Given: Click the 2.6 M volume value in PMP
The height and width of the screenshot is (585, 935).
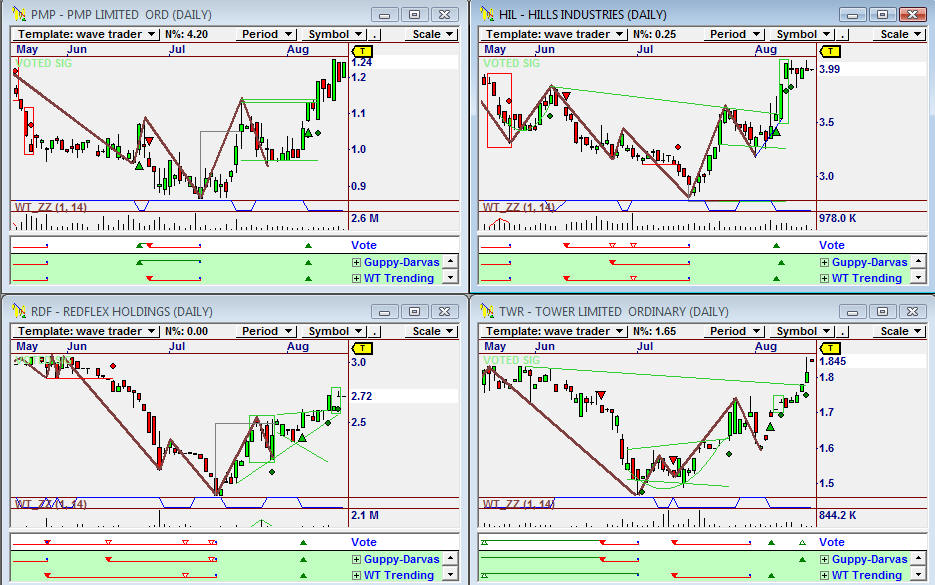Looking at the screenshot, I should point(365,218).
